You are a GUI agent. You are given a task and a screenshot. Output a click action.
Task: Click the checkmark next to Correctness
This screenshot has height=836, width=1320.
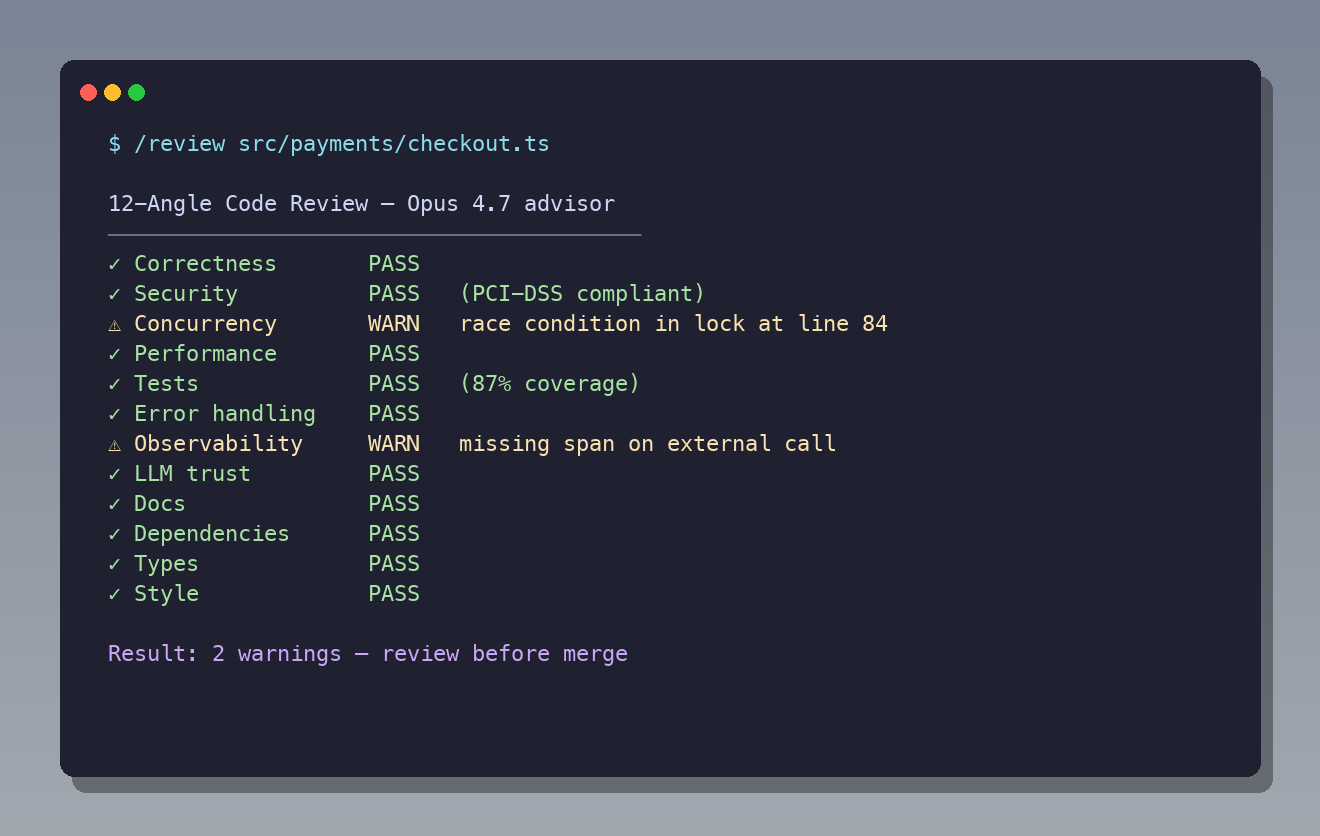click(114, 264)
